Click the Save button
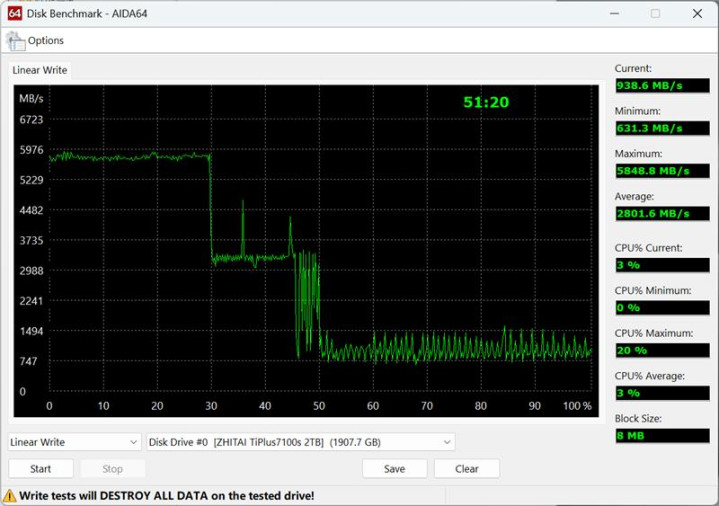Viewport: 719px width, 506px height. tap(393, 468)
